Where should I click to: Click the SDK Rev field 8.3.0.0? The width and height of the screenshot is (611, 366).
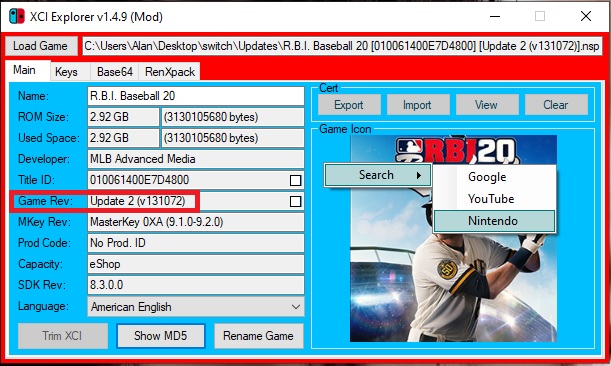196,285
